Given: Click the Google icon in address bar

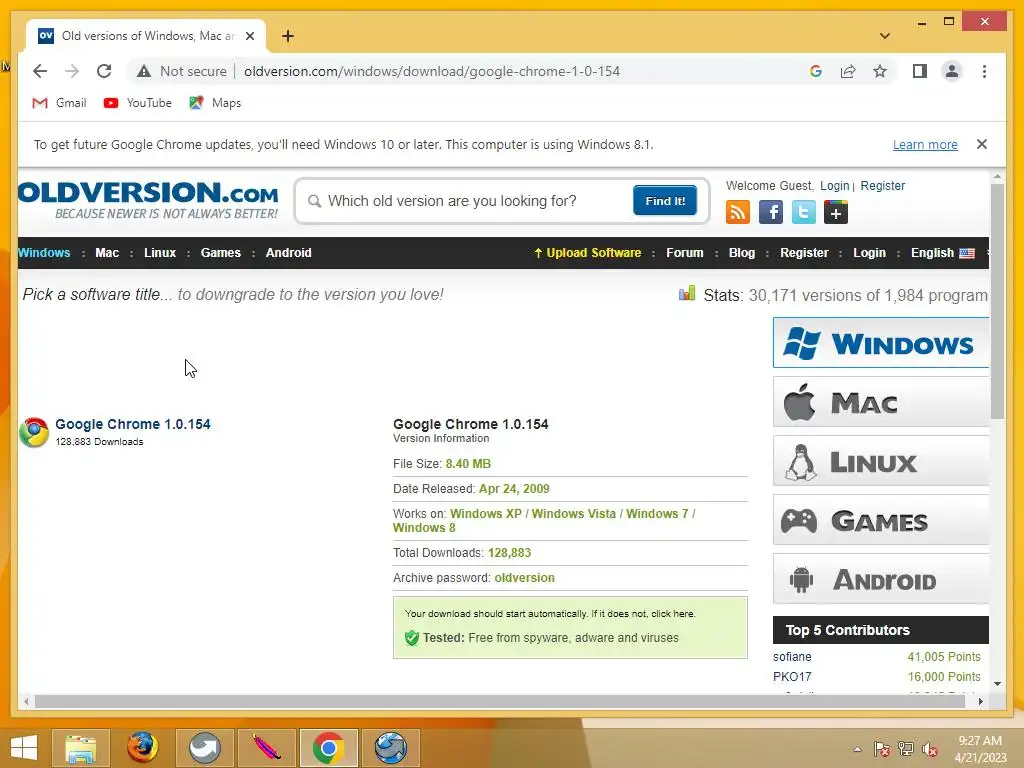Looking at the screenshot, I should coord(816,71).
